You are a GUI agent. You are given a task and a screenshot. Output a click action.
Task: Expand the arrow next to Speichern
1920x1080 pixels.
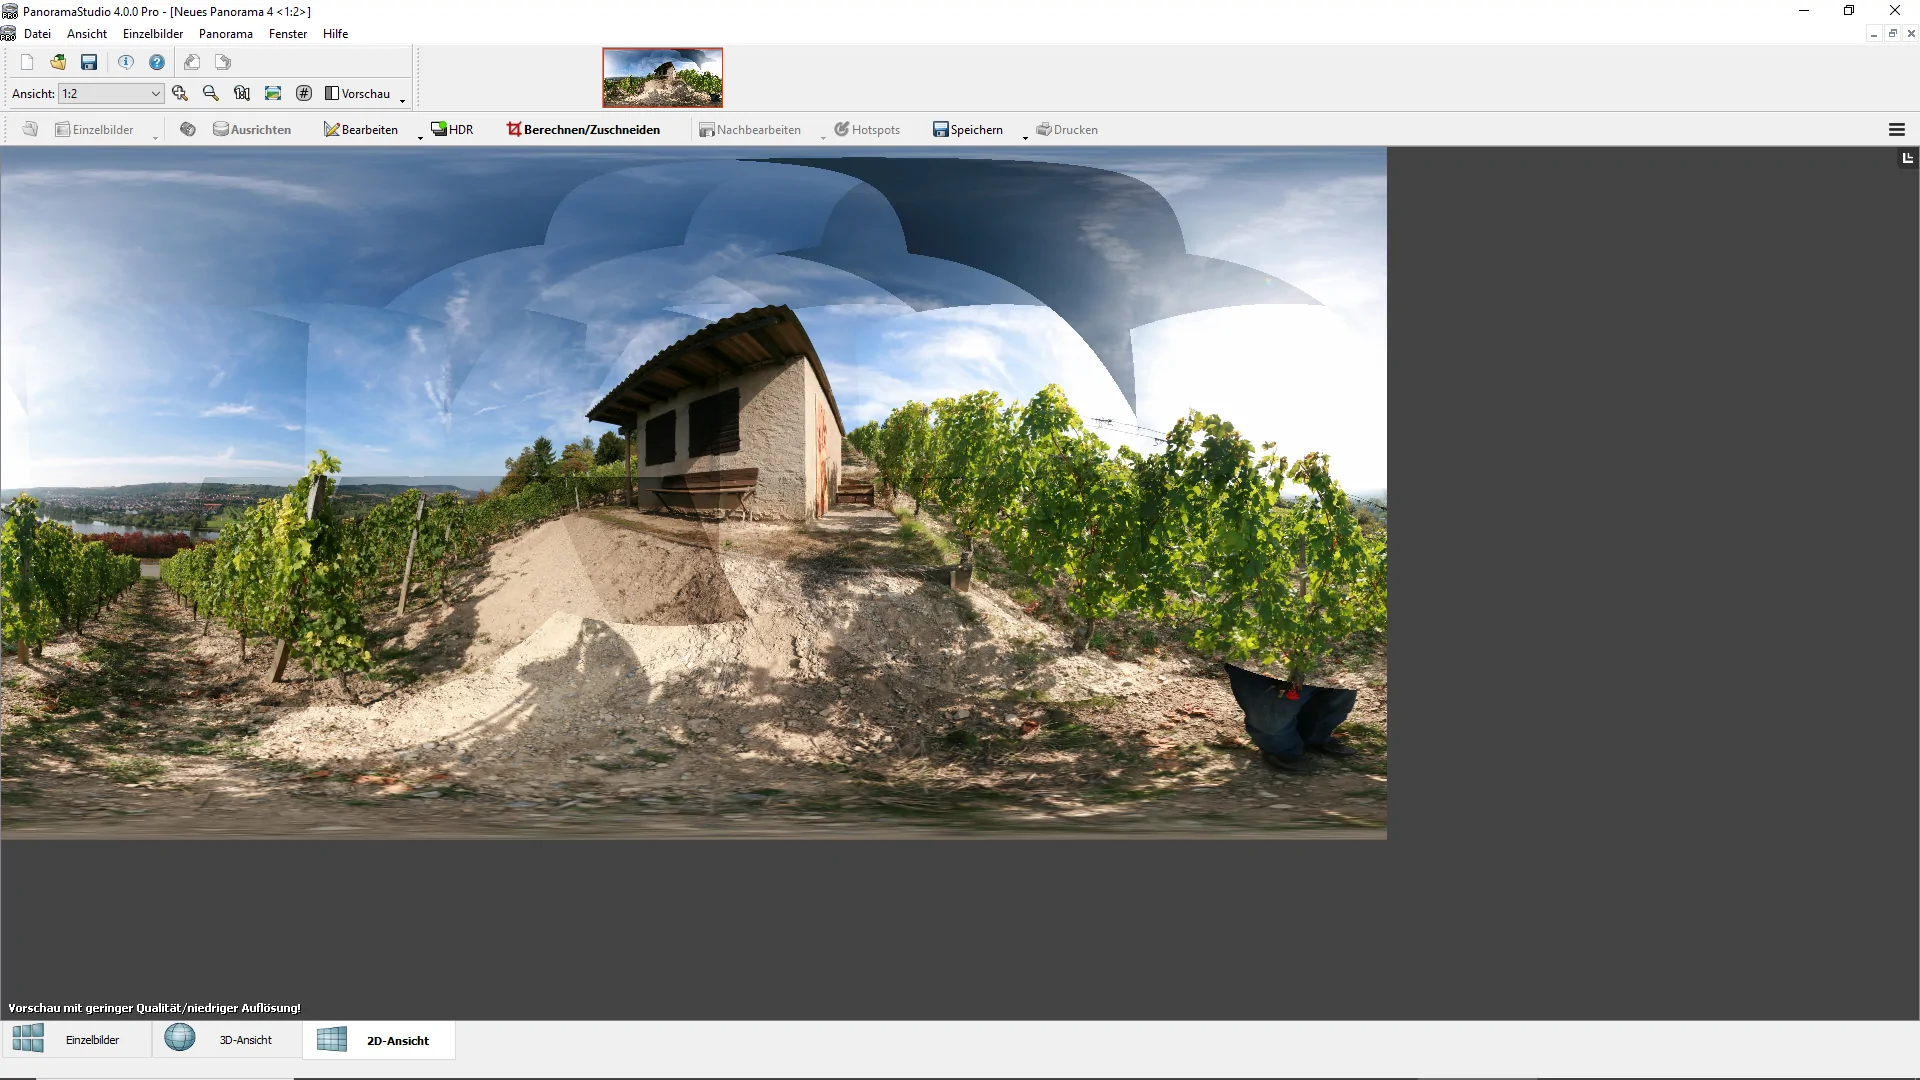click(x=1025, y=136)
